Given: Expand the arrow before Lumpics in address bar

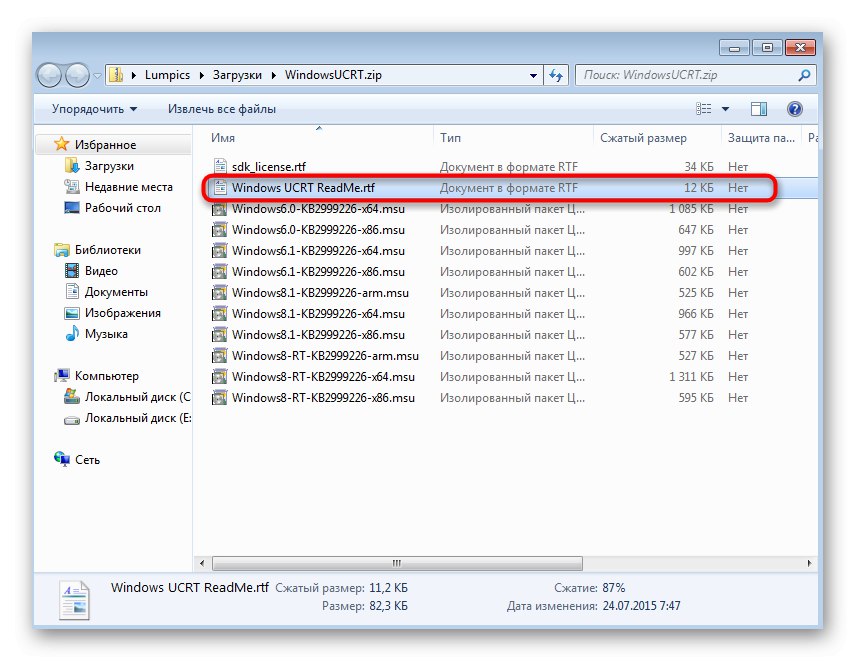Looking at the screenshot, I should click(x=134, y=75).
